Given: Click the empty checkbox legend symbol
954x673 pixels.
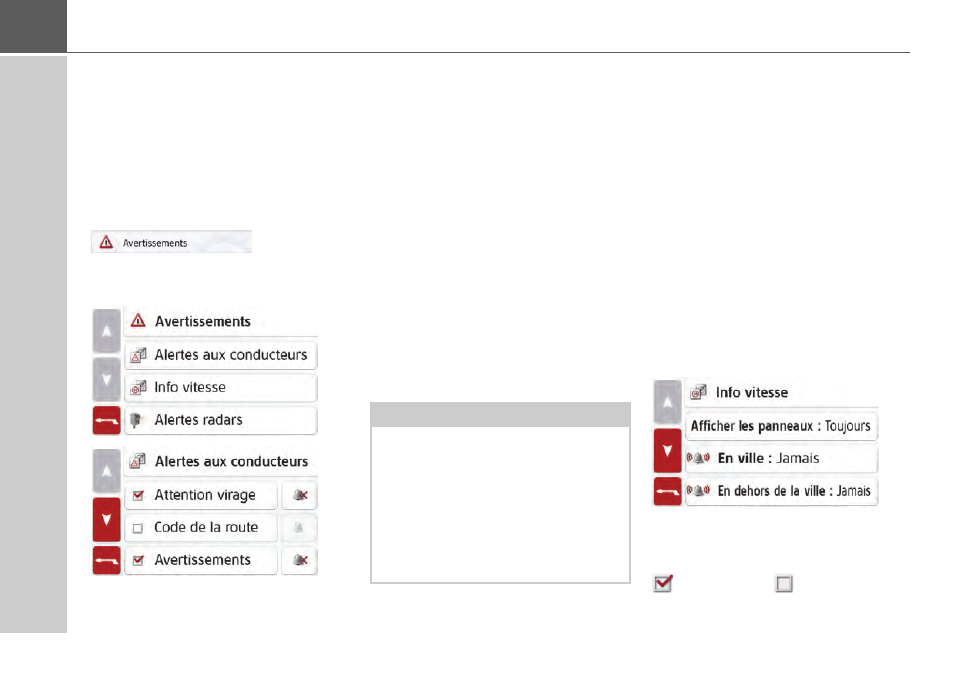Looking at the screenshot, I should [784, 584].
